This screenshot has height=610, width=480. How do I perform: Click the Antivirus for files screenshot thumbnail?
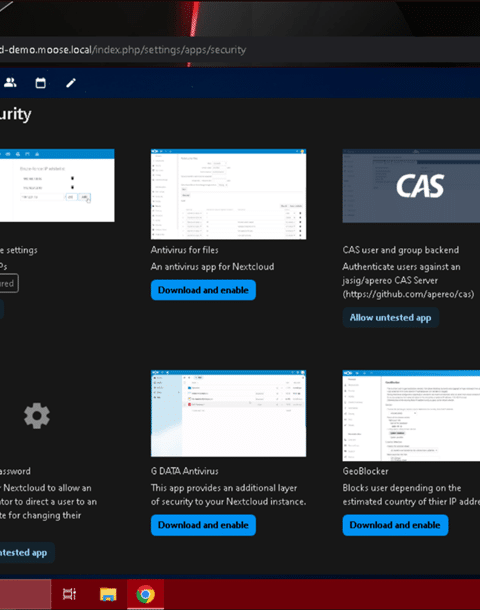pyautogui.click(x=228, y=194)
